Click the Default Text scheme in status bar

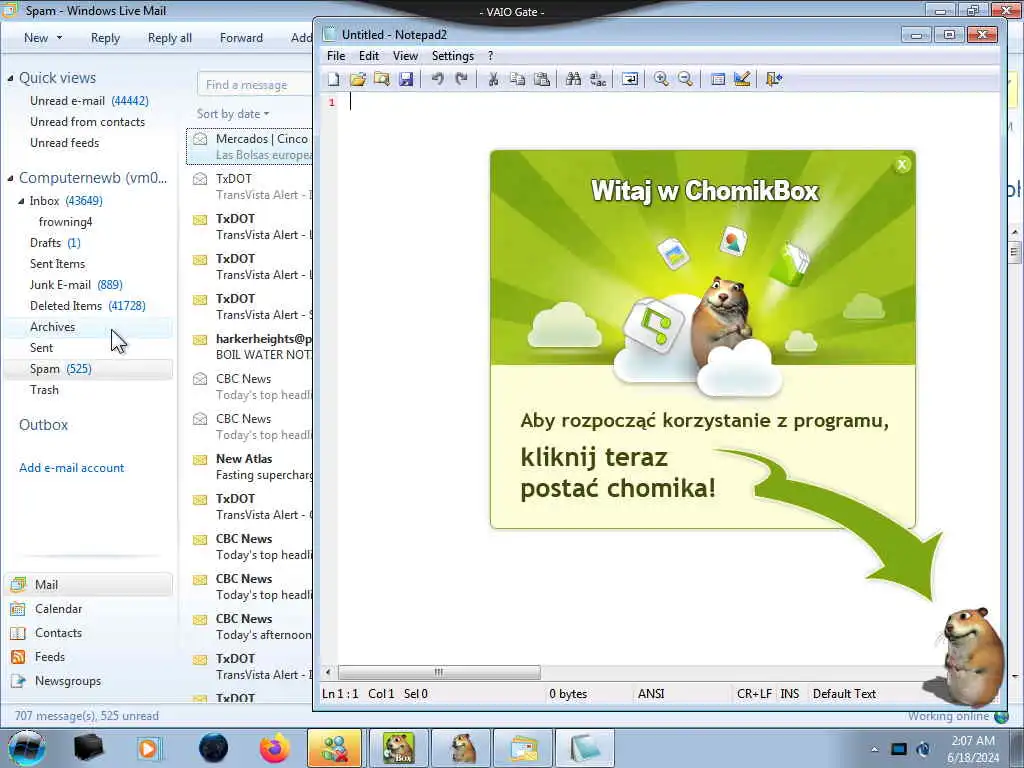(x=844, y=694)
